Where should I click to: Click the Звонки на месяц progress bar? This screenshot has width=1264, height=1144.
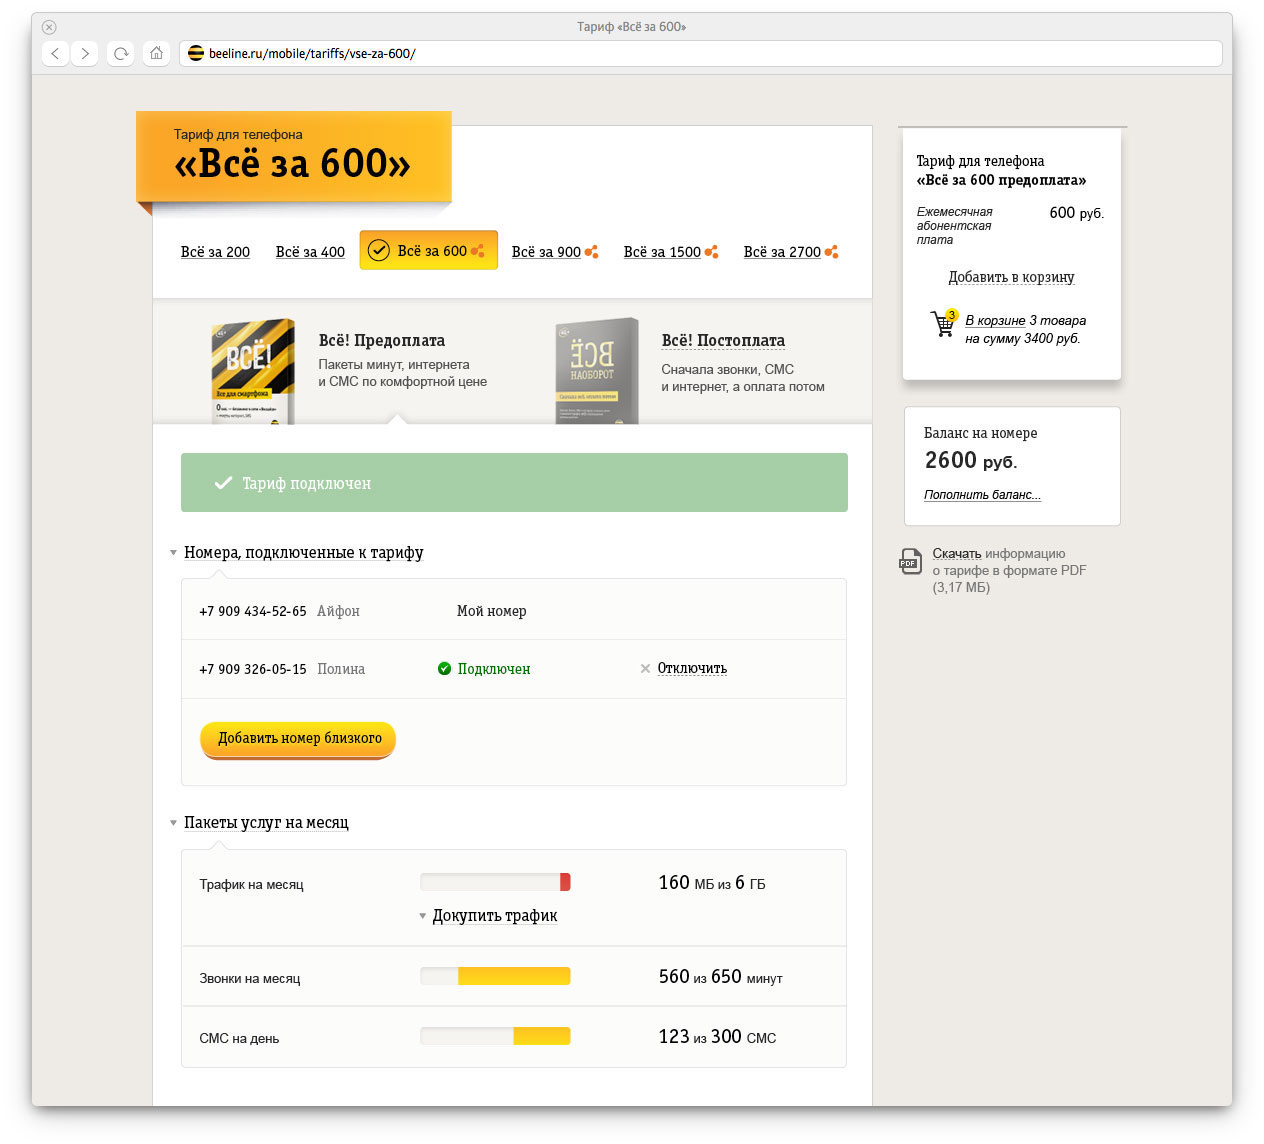click(495, 976)
